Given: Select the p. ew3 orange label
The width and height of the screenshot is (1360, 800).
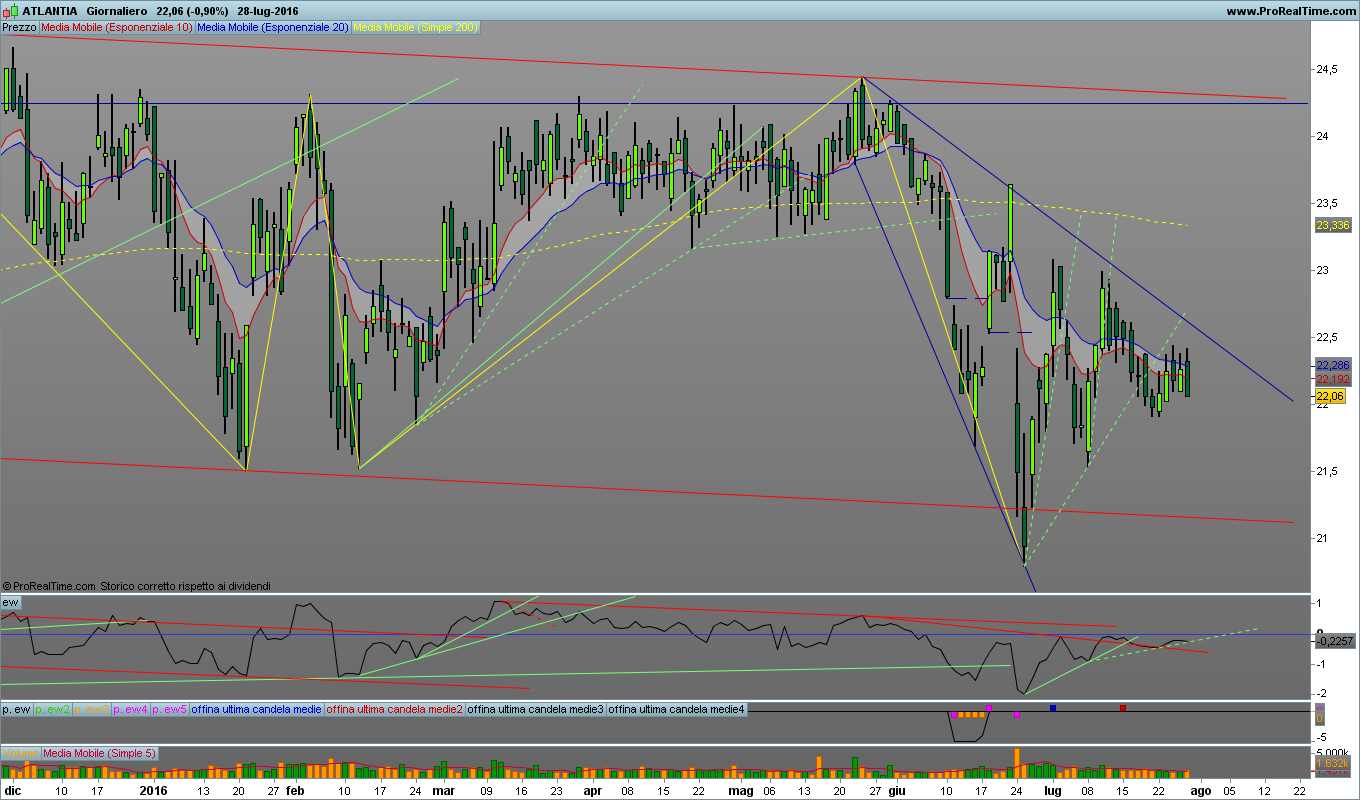Looking at the screenshot, I should [x=92, y=709].
